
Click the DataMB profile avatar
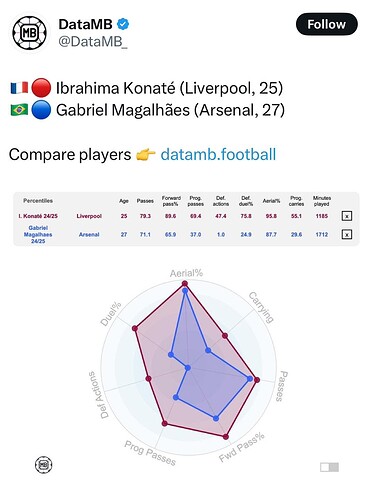coord(30,33)
